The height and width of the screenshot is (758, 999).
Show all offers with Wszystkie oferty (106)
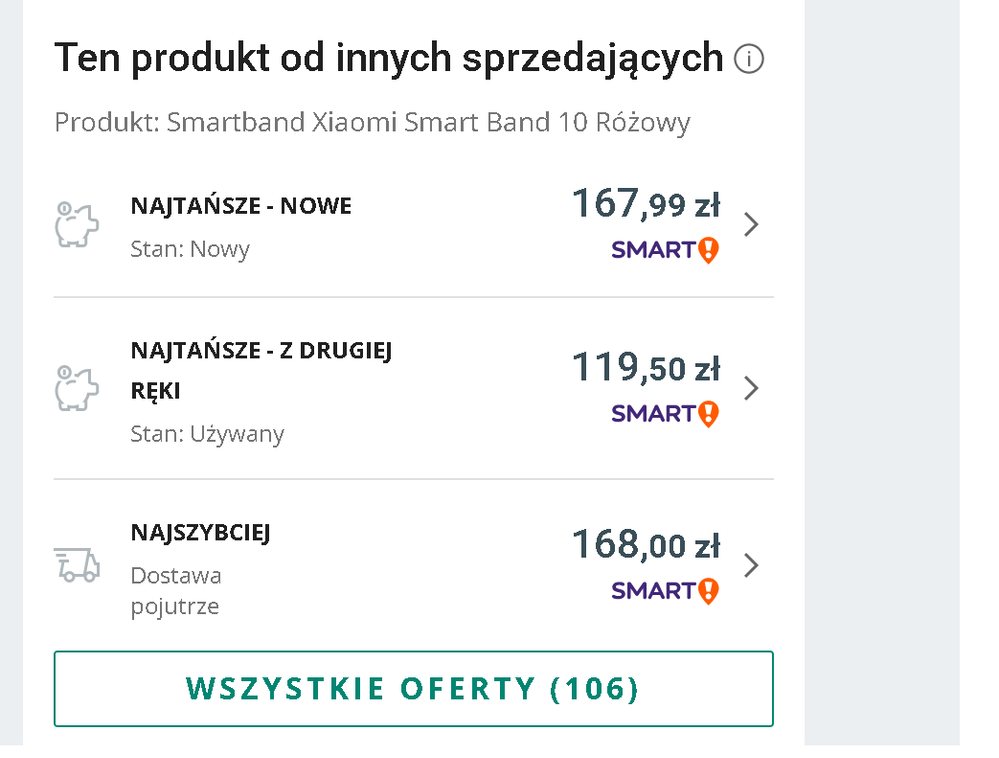[x=413, y=689]
